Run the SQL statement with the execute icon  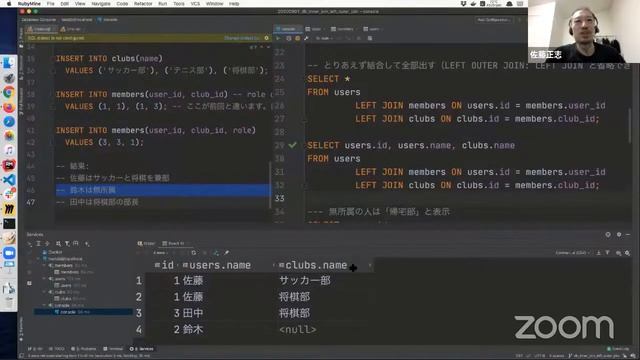278,38
